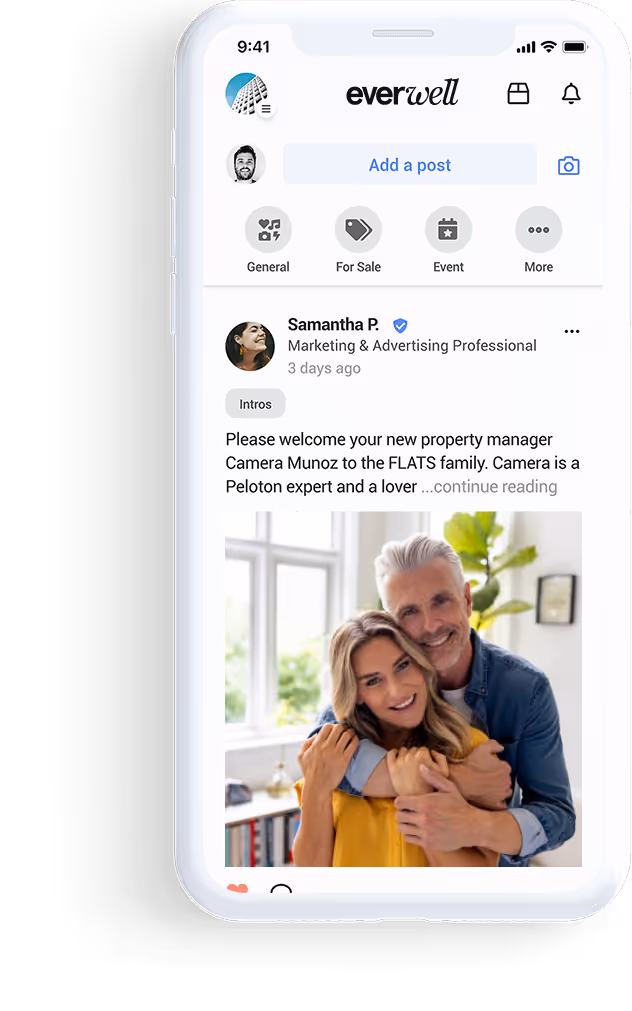Open Samantha P.'s profile name
The height and width of the screenshot is (1011, 632).
coord(333,324)
